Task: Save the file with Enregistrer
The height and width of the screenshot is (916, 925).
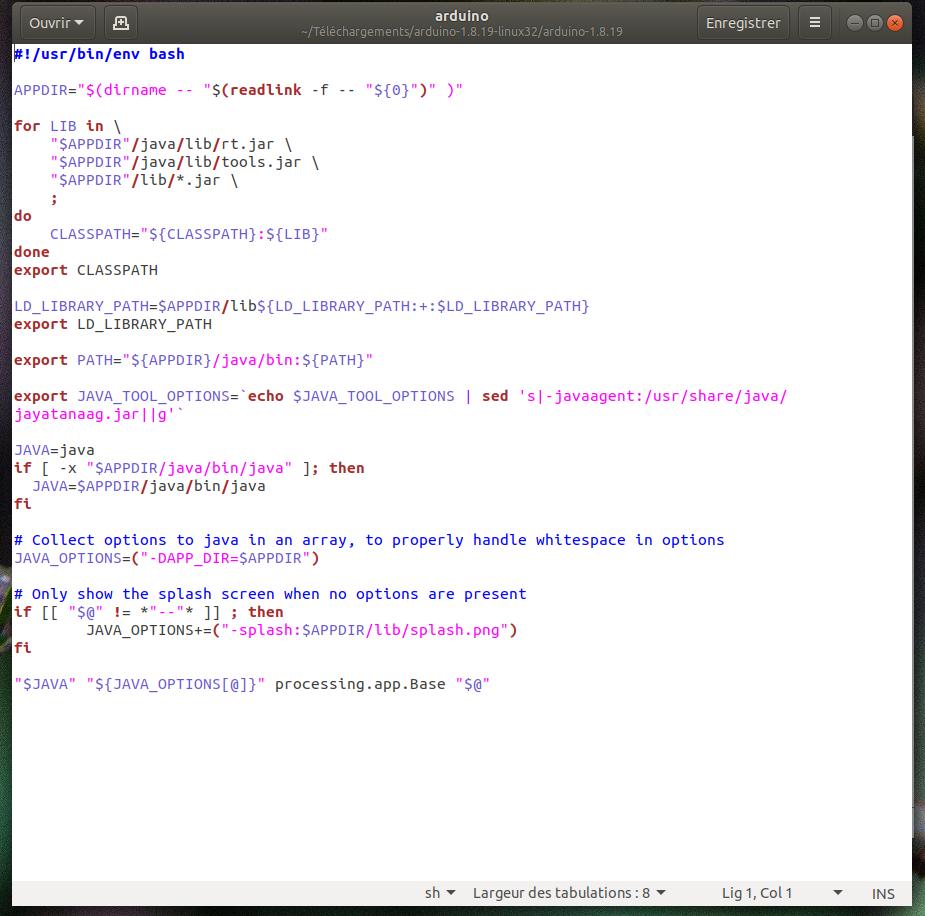Action: click(743, 23)
